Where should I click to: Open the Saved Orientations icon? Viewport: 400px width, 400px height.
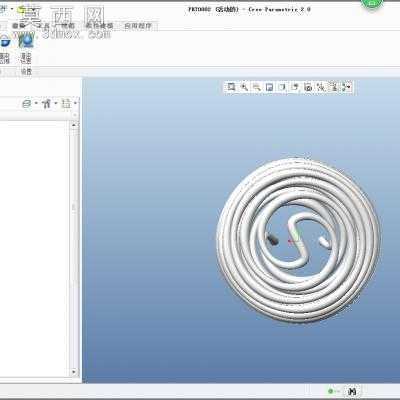pyautogui.click(x=295, y=87)
